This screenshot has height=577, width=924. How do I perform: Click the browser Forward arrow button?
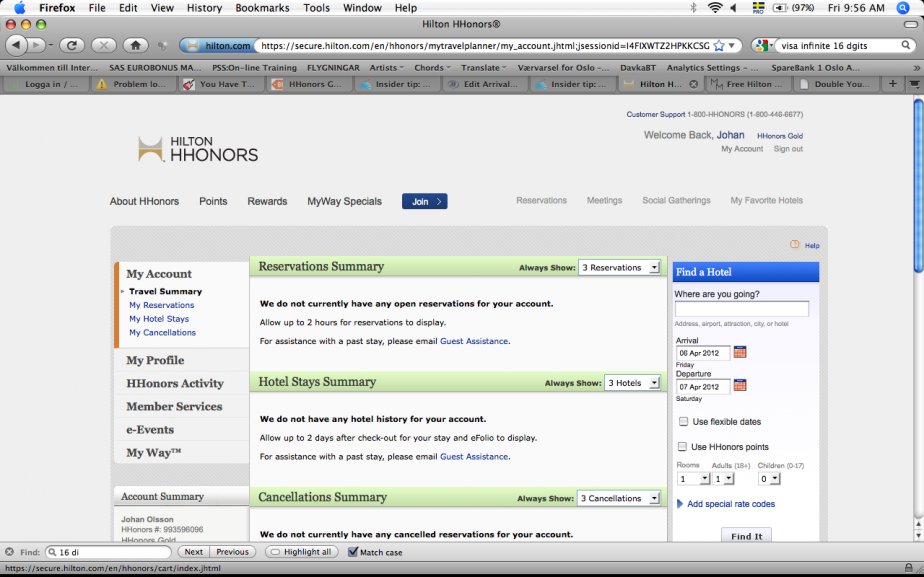(36, 45)
